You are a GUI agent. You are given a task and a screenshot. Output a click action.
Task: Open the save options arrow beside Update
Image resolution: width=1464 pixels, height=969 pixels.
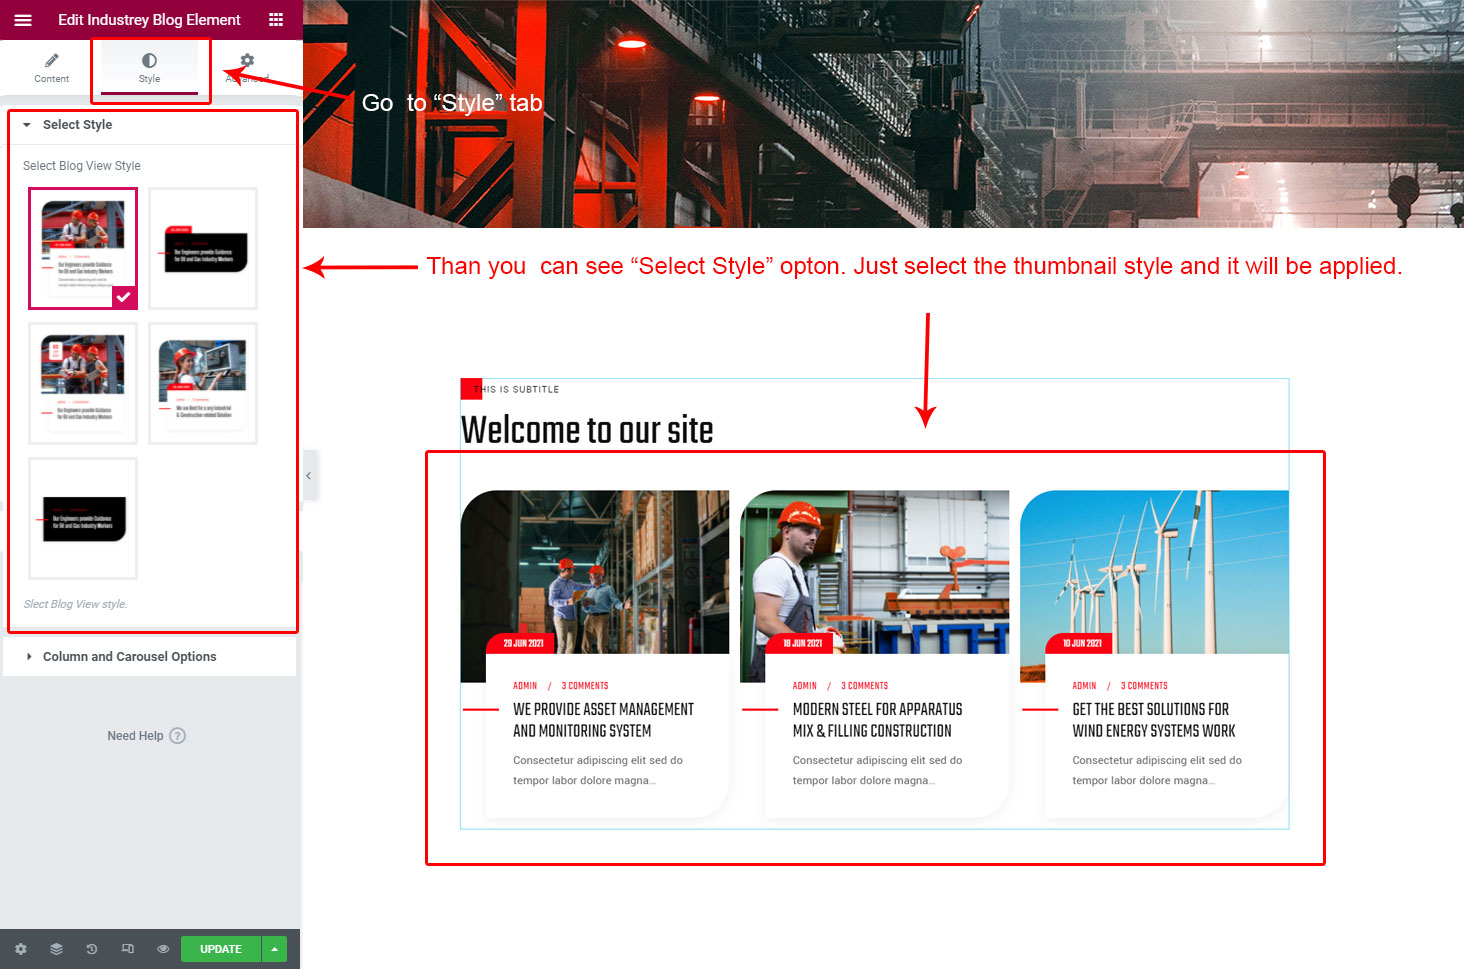click(275, 949)
